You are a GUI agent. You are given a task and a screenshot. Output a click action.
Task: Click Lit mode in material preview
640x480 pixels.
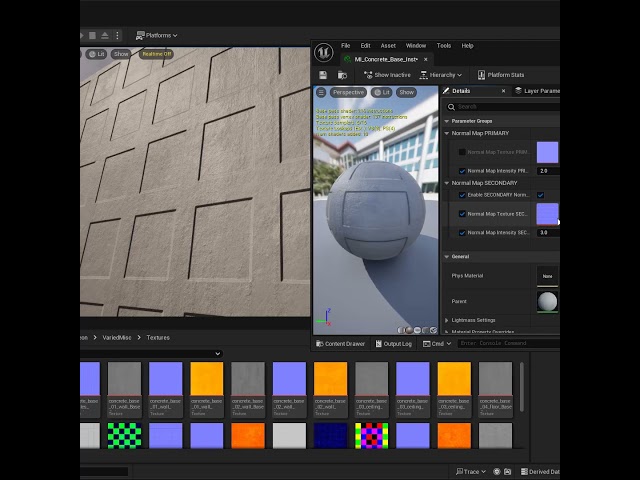pos(382,92)
